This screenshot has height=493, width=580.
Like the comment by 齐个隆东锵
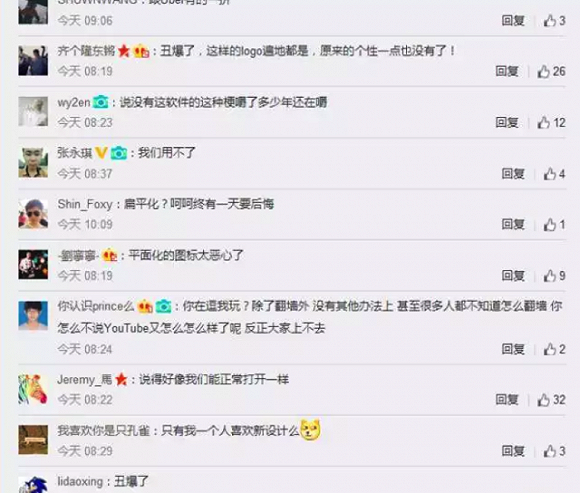(x=551, y=71)
